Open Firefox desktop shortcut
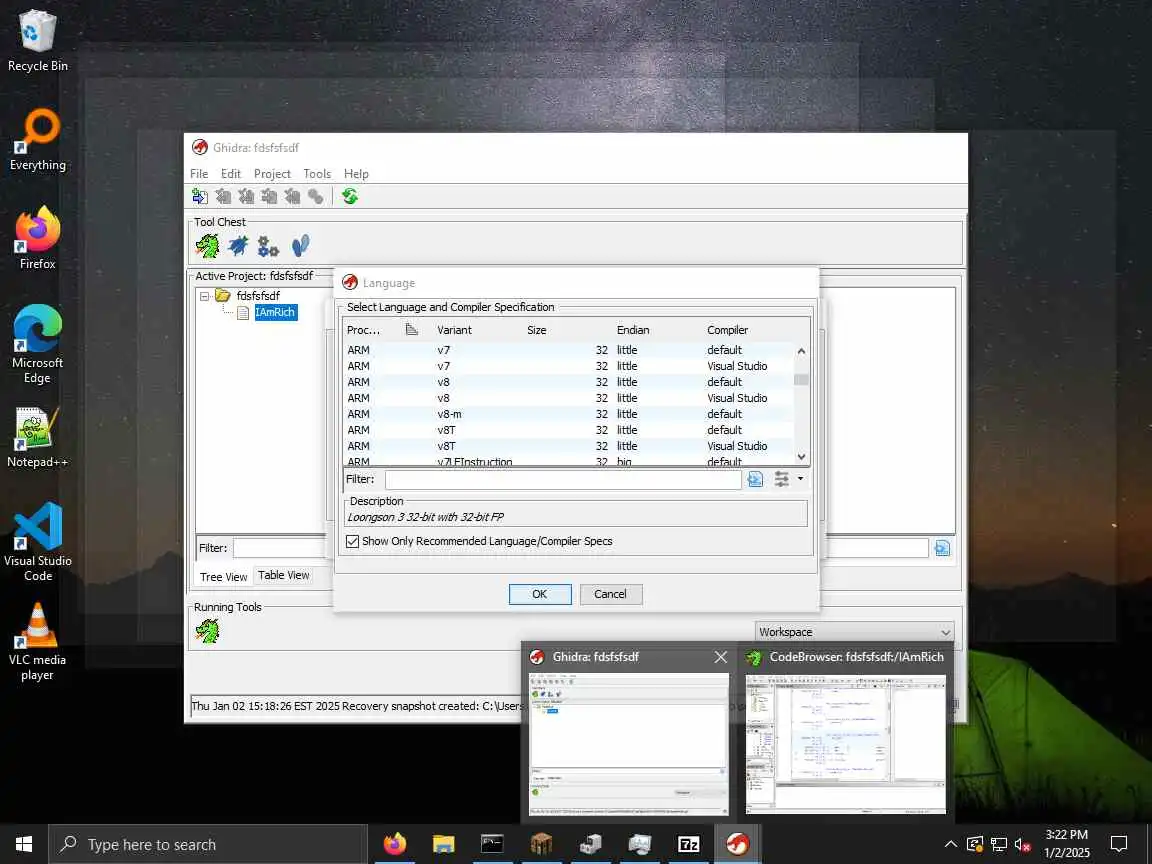1152x864 pixels. 37,238
